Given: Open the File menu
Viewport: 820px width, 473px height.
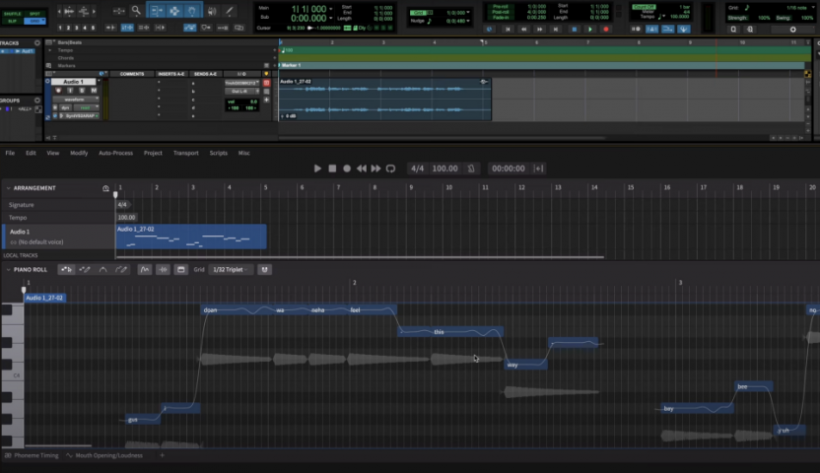Looking at the screenshot, I should (x=10, y=153).
